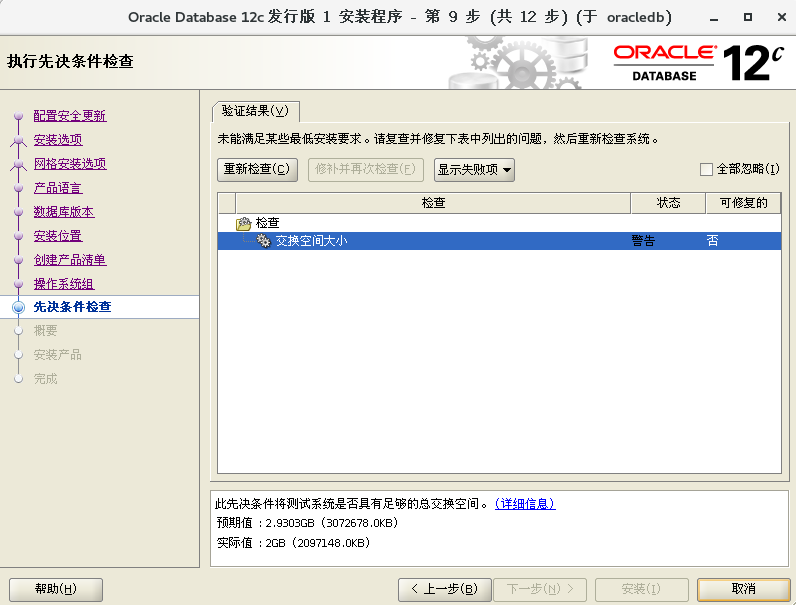Open the 详细信息 link
The width and height of the screenshot is (796, 605).
[x=525, y=503]
